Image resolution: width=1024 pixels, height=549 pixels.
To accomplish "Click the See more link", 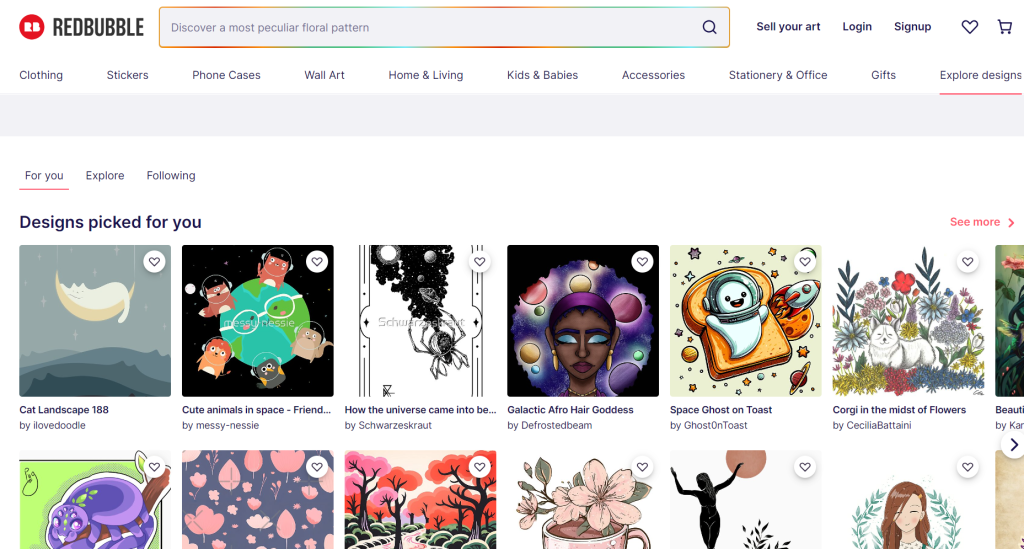I will click(x=975, y=222).
